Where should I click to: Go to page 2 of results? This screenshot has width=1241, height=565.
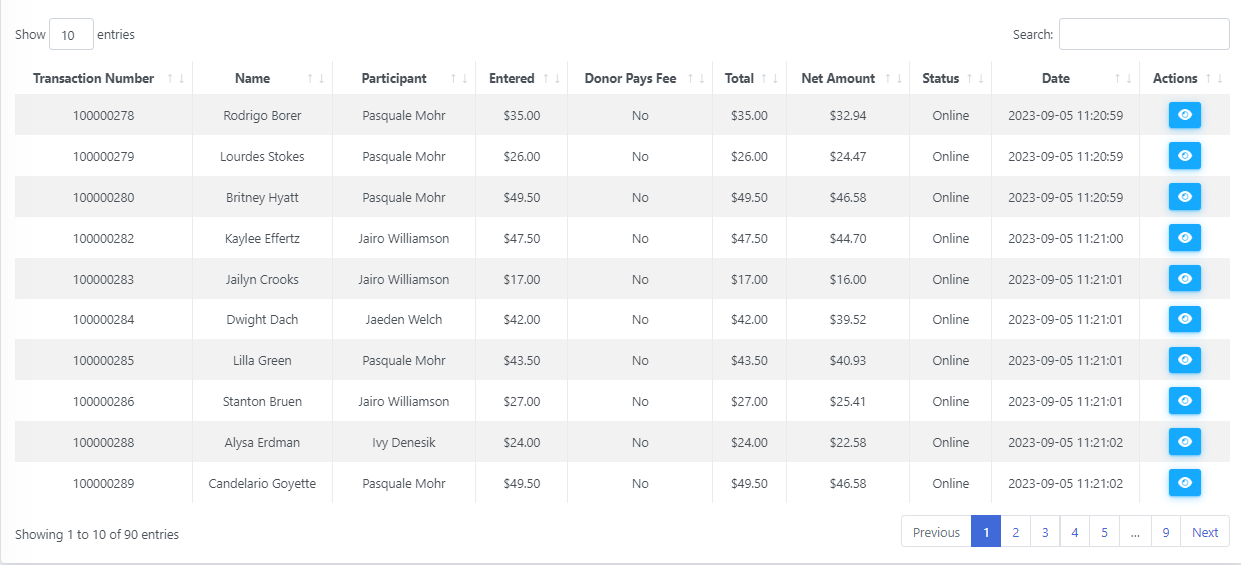tap(1015, 532)
